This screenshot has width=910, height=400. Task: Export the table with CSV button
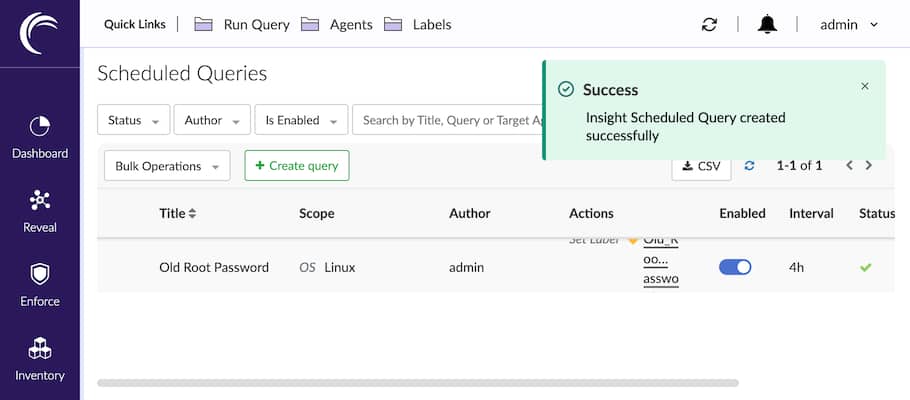click(701, 166)
